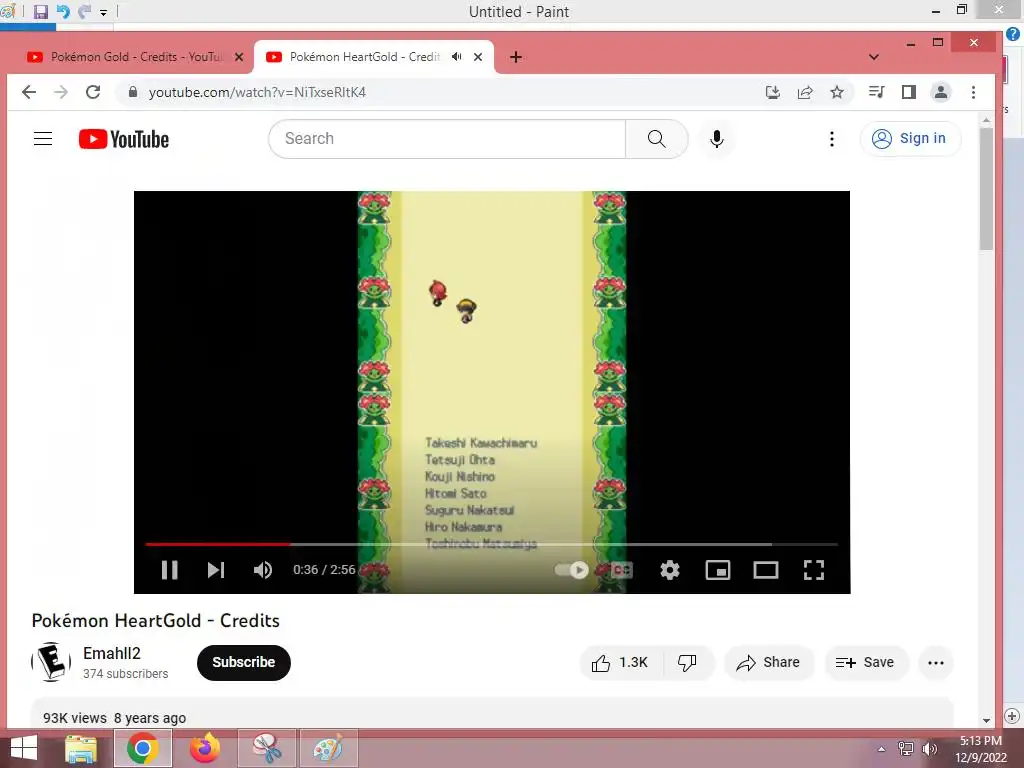Open the Emahll2 channel name

coord(112,653)
